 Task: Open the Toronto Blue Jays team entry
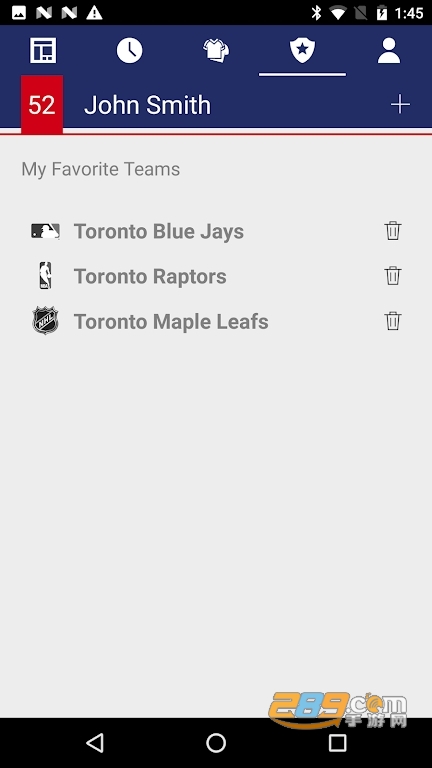tap(159, 232)
